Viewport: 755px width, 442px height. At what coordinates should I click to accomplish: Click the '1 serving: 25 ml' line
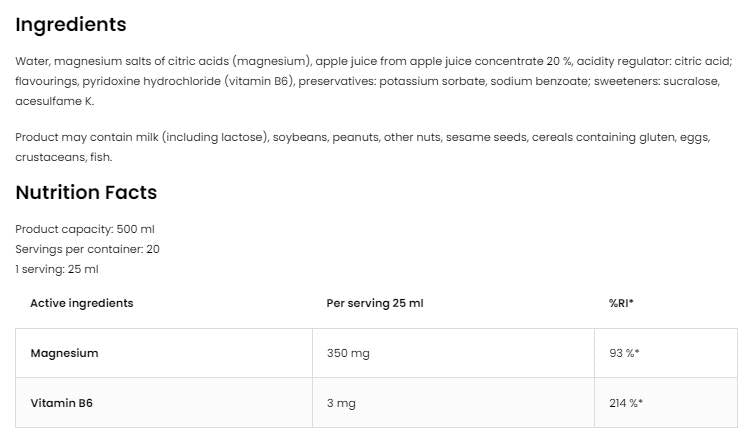click(57, 269)
